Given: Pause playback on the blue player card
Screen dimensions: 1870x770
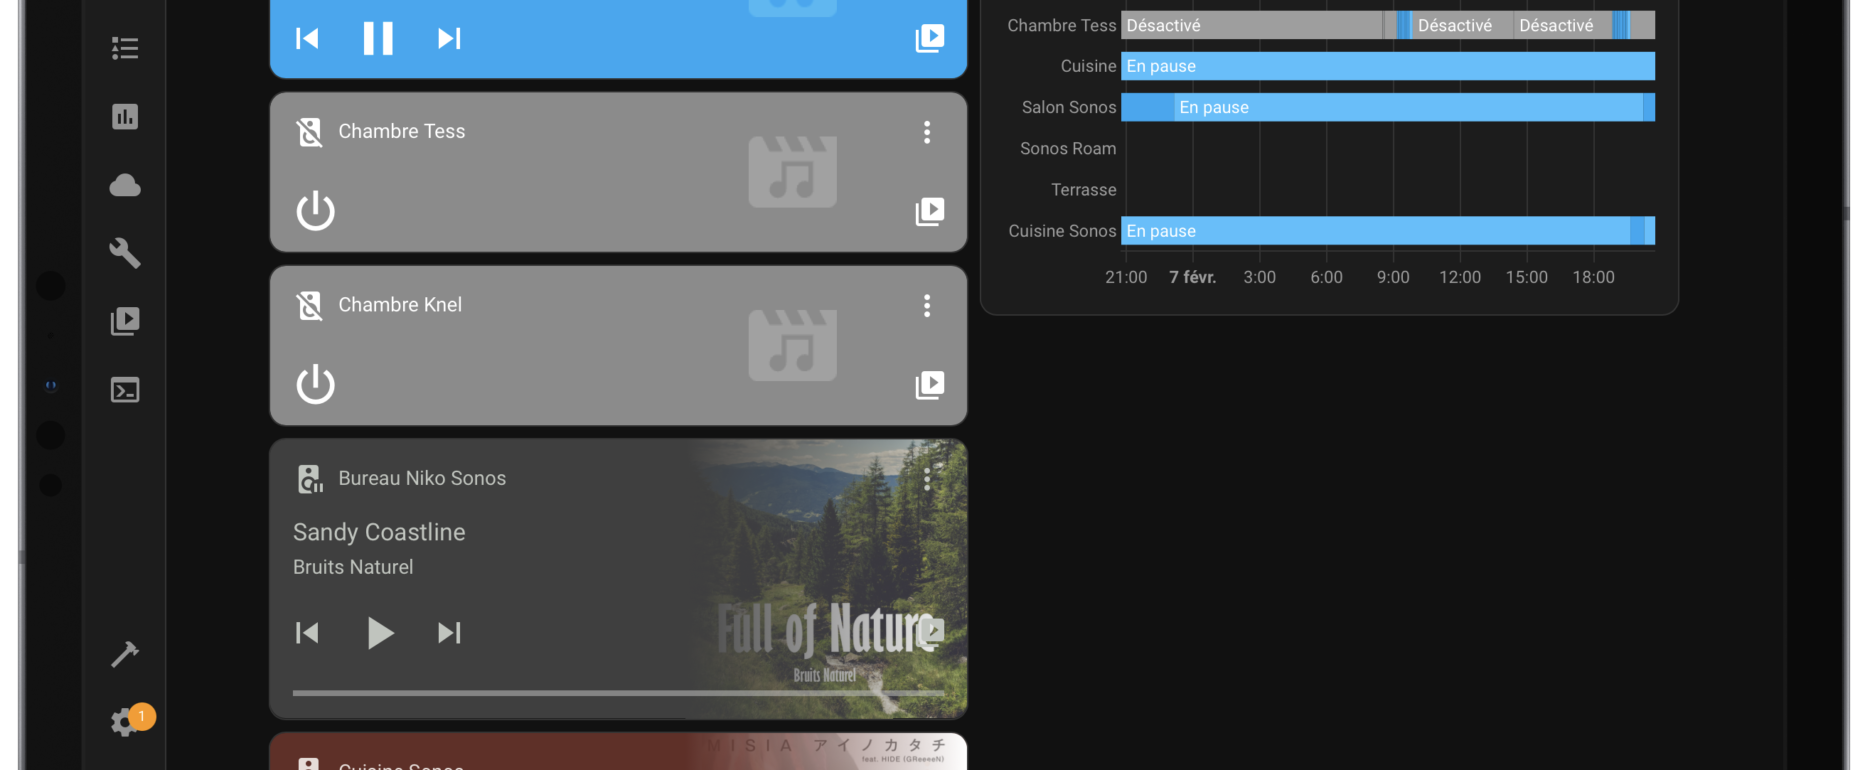Looking at the screenshot, I should point(378,38).
